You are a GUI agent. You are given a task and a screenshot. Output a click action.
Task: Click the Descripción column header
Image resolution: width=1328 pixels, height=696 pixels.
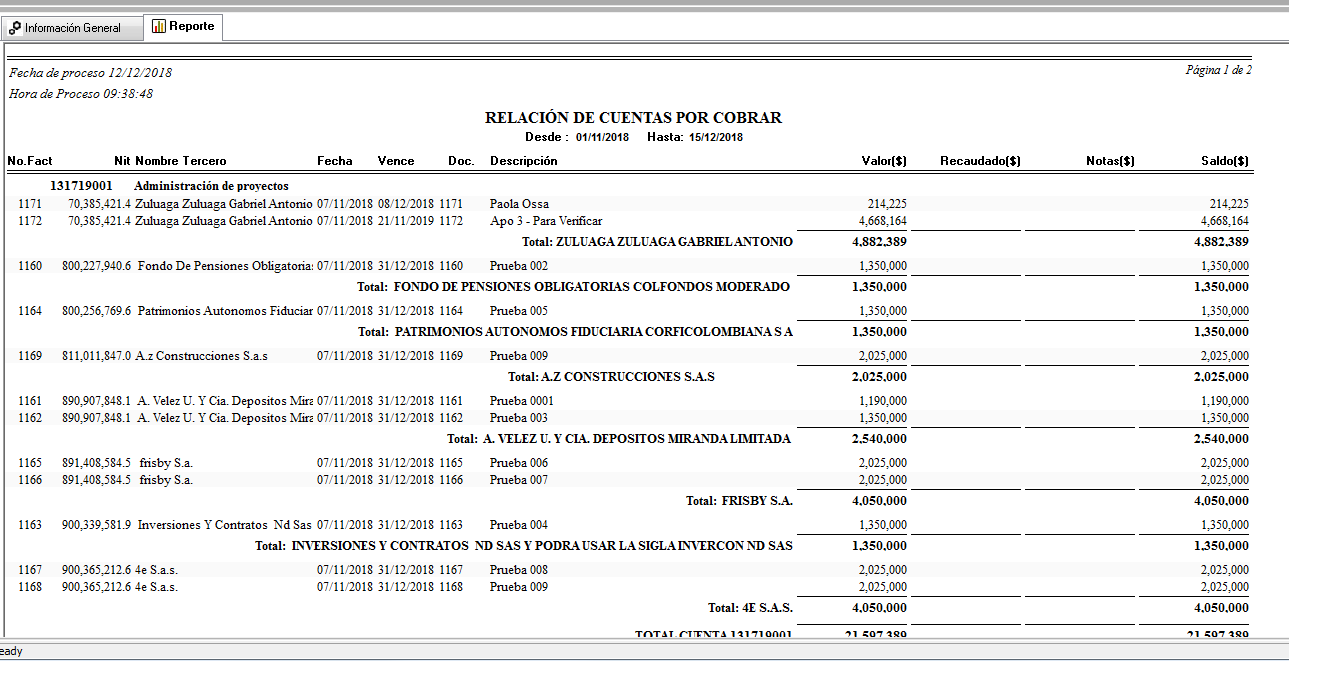[523, 161]
